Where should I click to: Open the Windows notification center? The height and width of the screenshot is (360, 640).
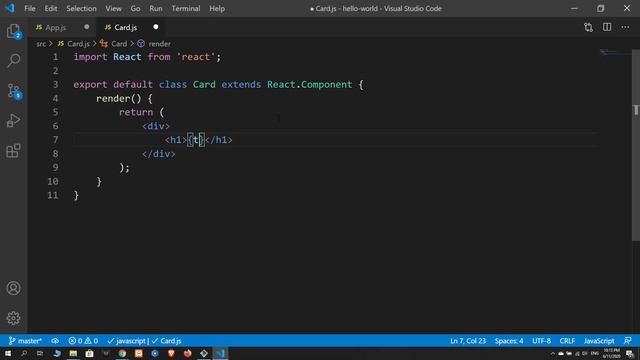click(630, 353)
